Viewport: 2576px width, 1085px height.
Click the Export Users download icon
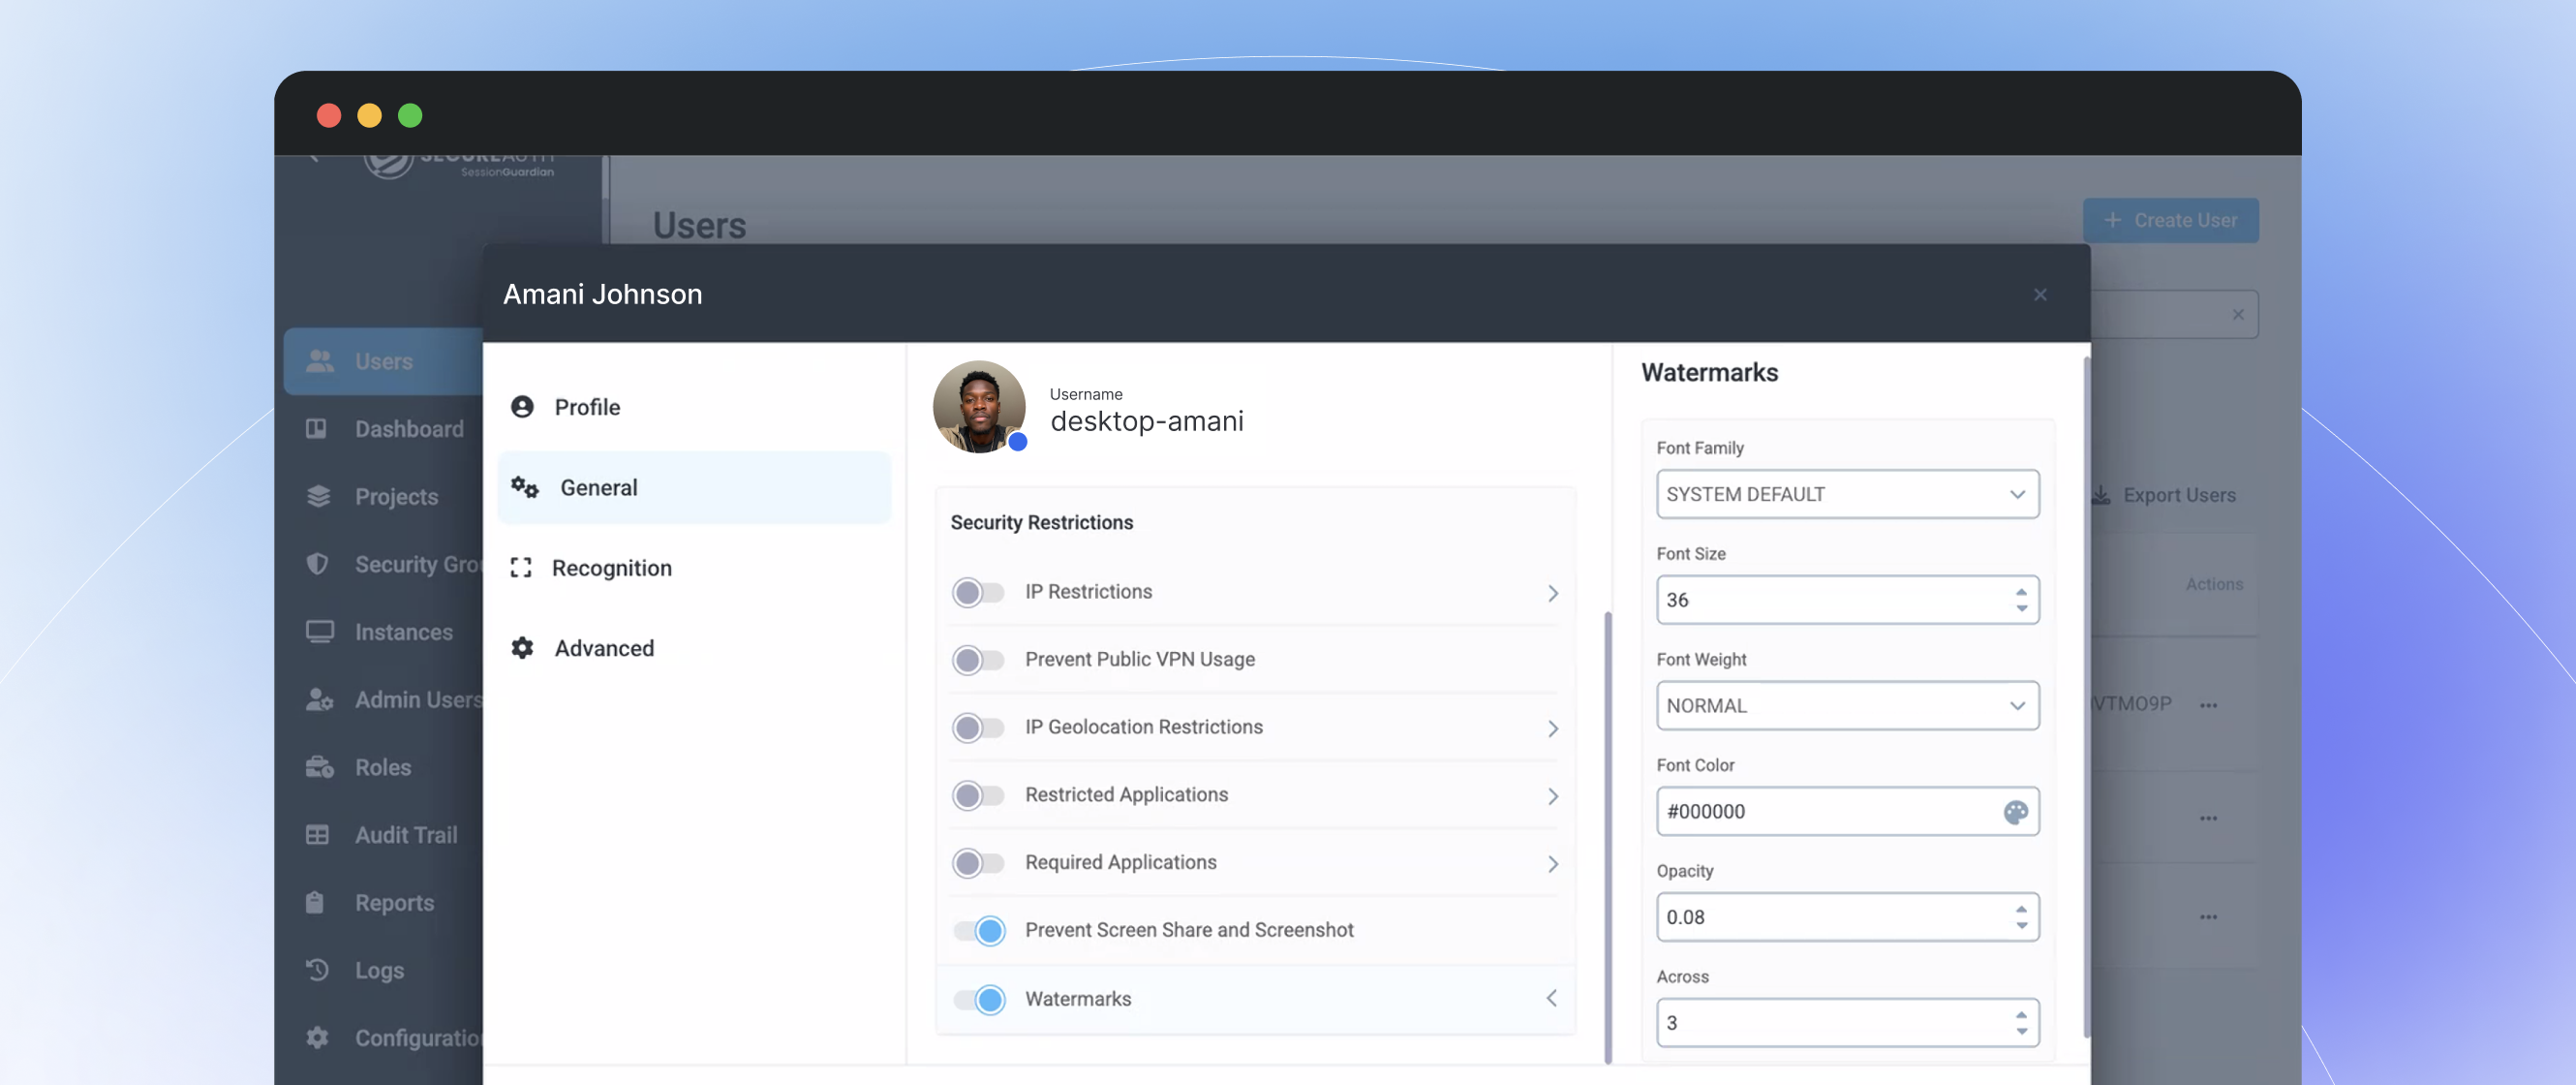(2102, 495)
